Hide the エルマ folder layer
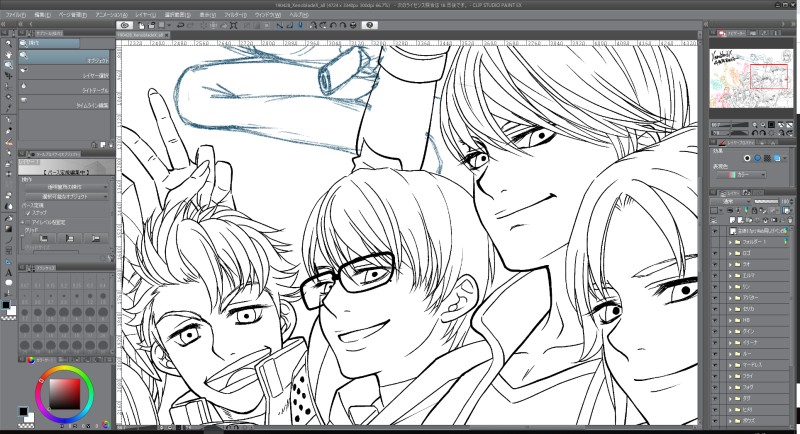 point(715,275)
